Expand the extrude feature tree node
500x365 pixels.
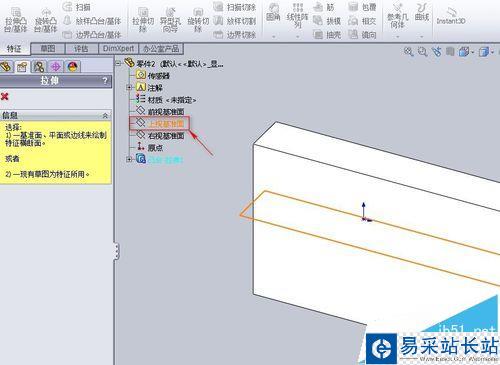click(130, 159)
